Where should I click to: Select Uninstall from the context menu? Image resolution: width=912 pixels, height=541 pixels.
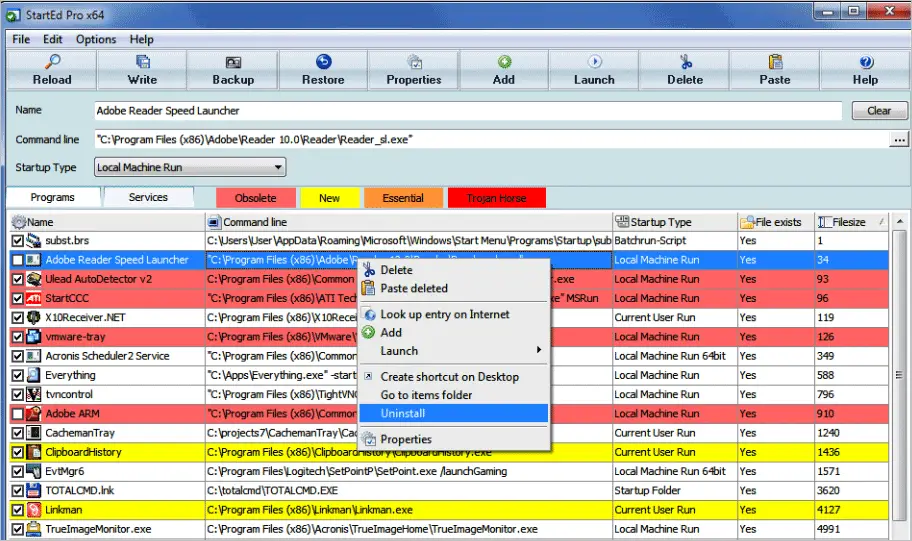[x=403, y=413]
